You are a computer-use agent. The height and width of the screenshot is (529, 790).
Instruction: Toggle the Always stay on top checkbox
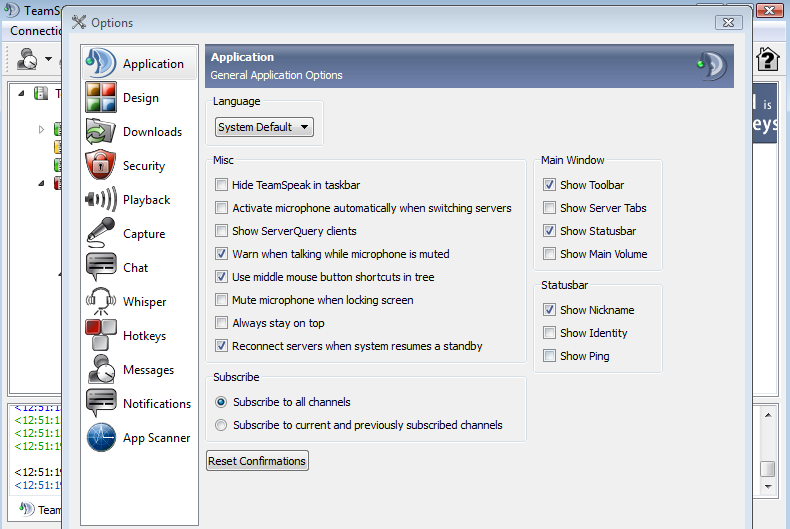[x=222, y=323]
